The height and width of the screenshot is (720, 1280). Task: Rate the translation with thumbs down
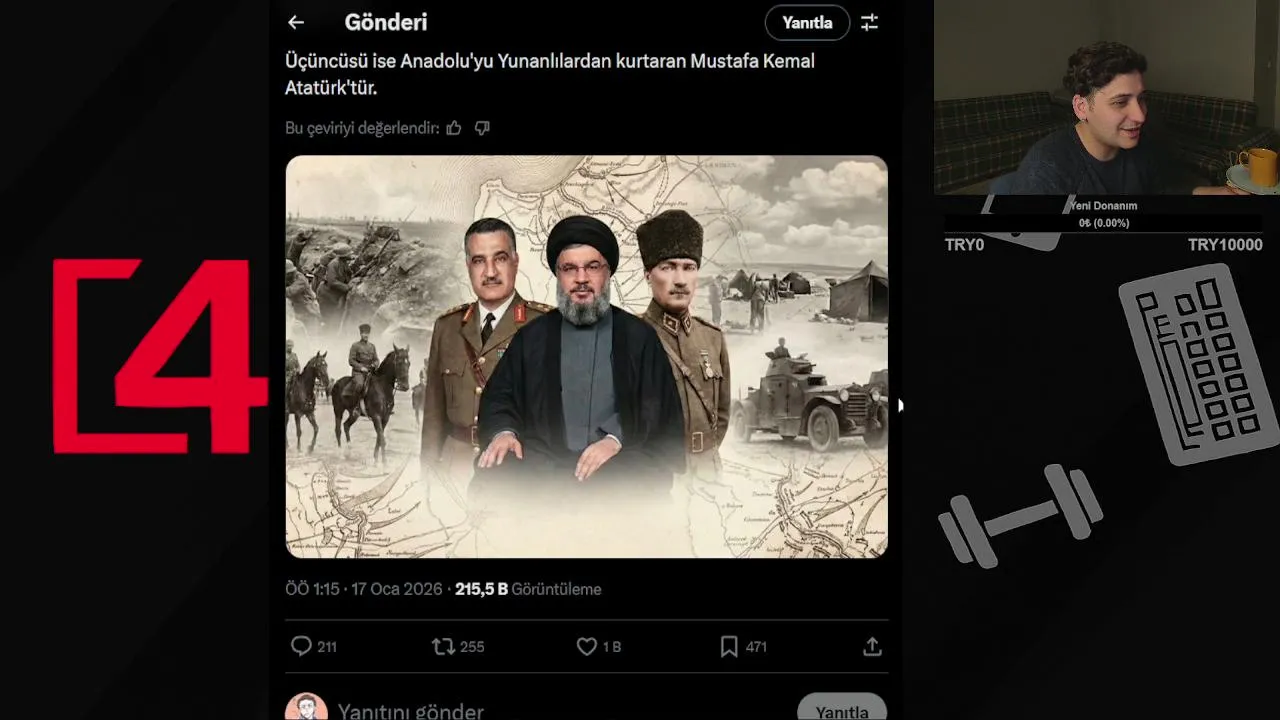click(x=482, y=128)
